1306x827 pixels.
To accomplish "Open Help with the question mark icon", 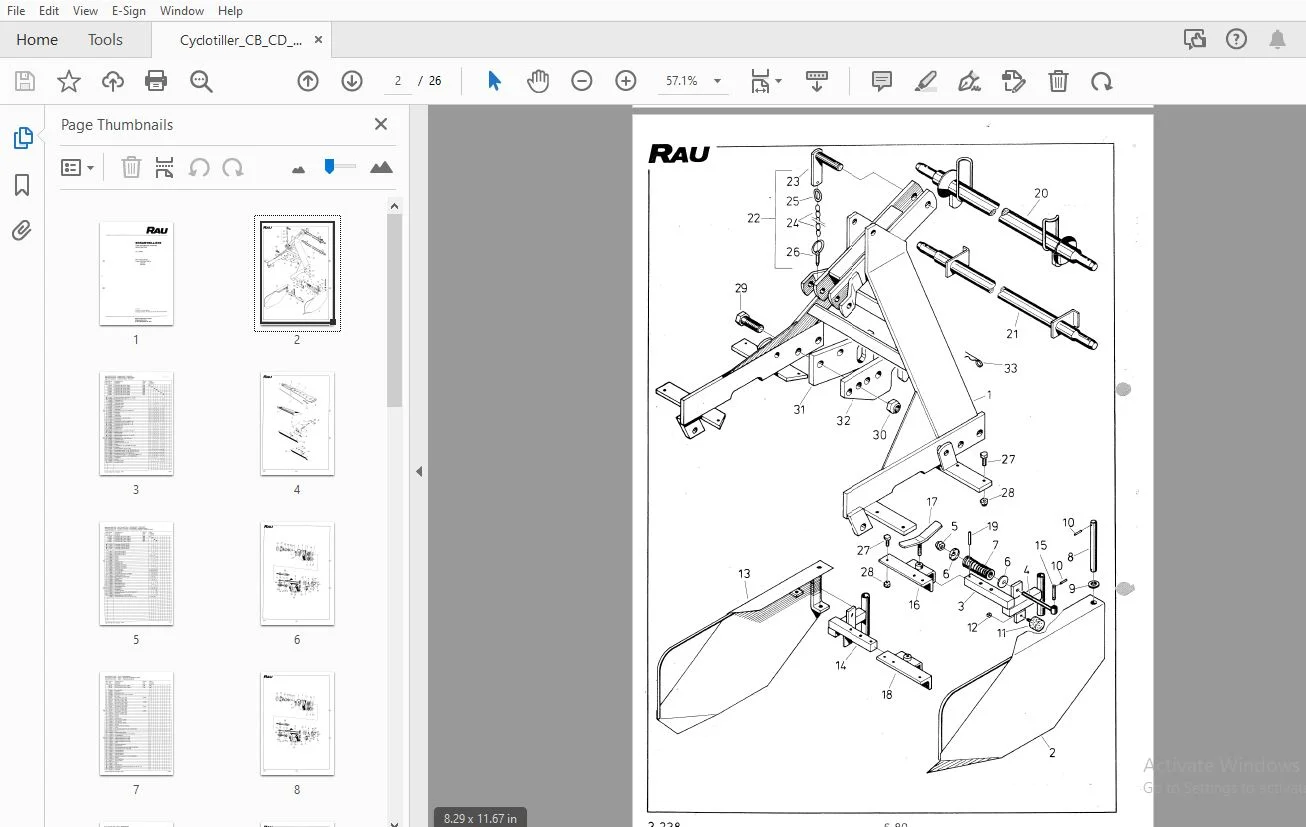I will pyautogui.click(x=1237, y=40).
